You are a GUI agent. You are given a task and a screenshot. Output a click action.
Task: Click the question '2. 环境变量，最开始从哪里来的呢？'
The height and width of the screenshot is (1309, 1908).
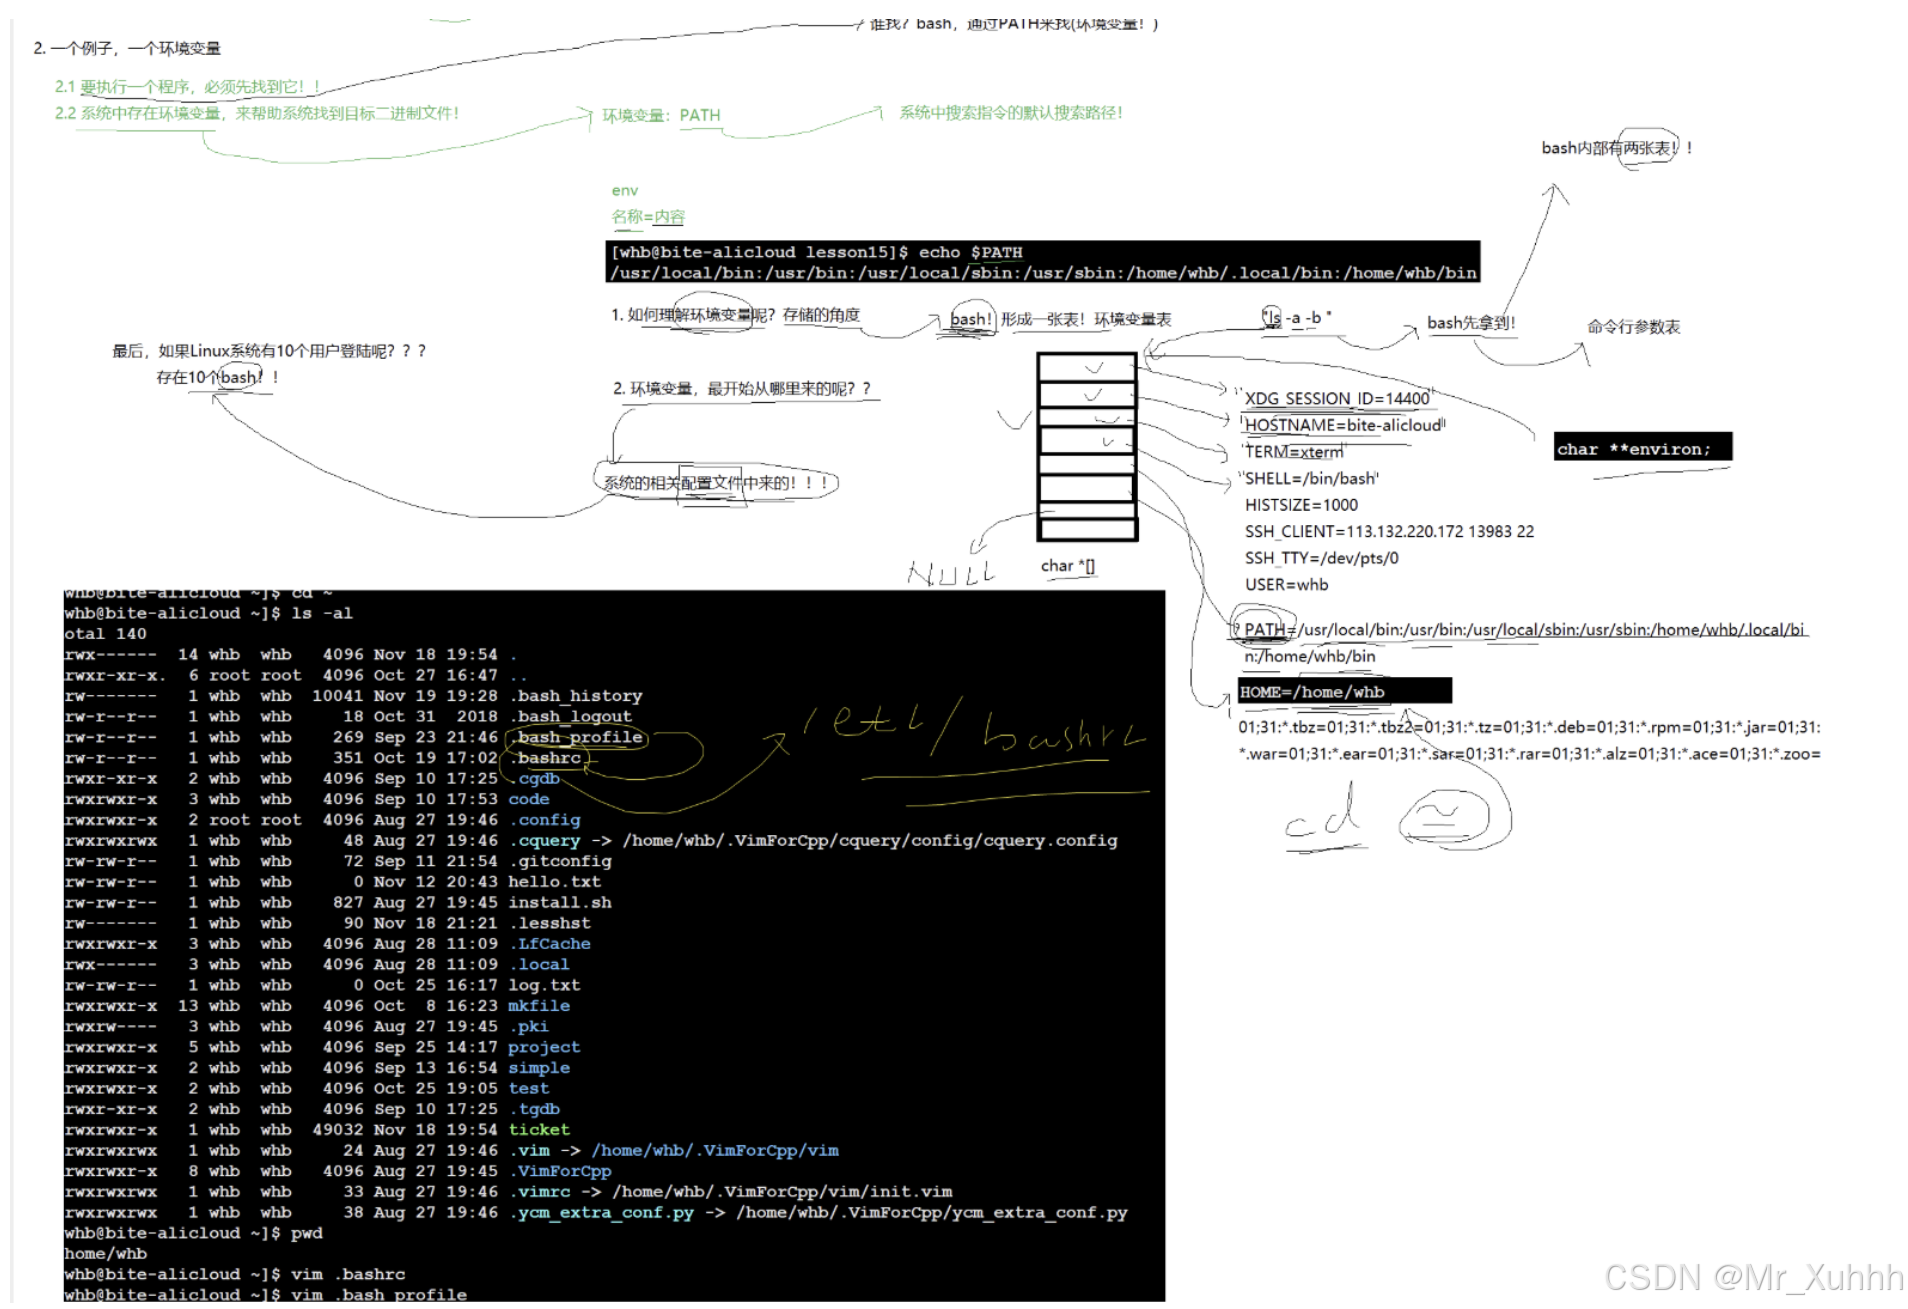click(x=741, y=388)
